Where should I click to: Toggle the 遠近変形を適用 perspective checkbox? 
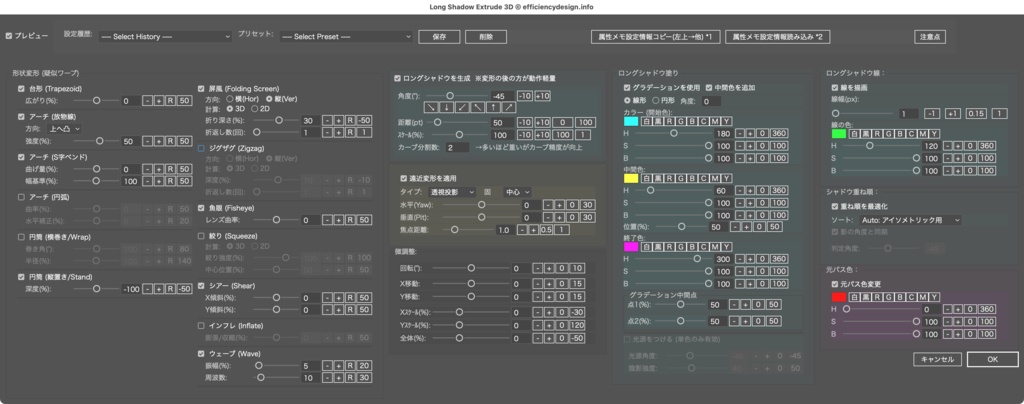404,178
